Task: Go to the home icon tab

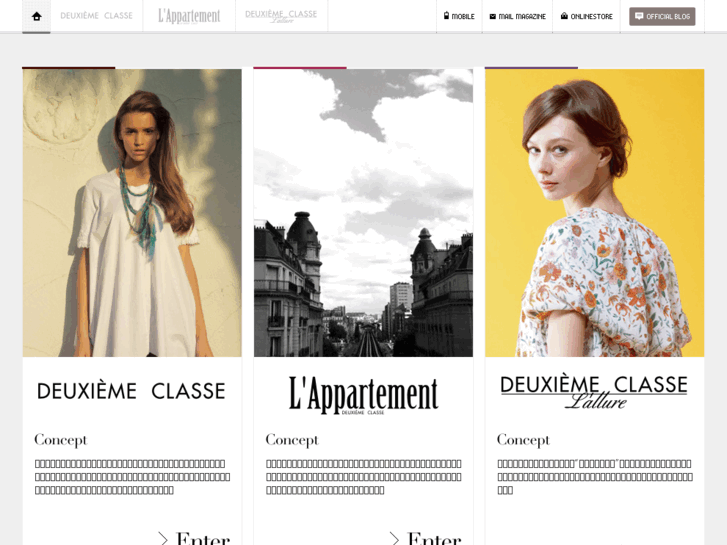Action: (x=36, y=16)
